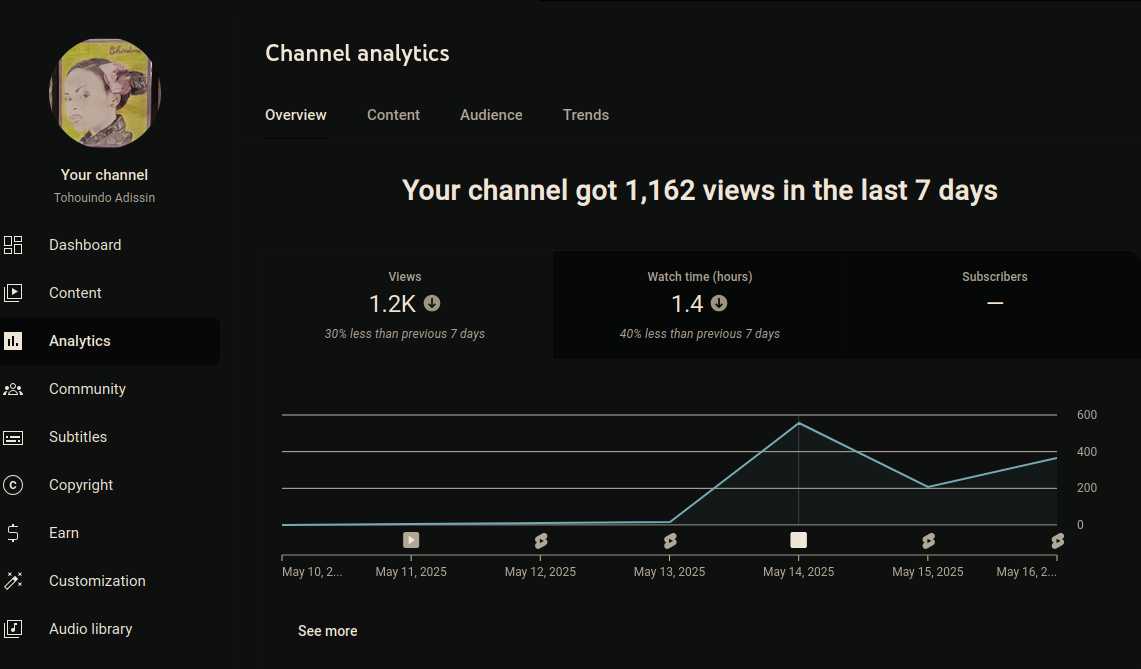
Task: Click the 40% less than previous 7 days text
Action: pos(699,333)
